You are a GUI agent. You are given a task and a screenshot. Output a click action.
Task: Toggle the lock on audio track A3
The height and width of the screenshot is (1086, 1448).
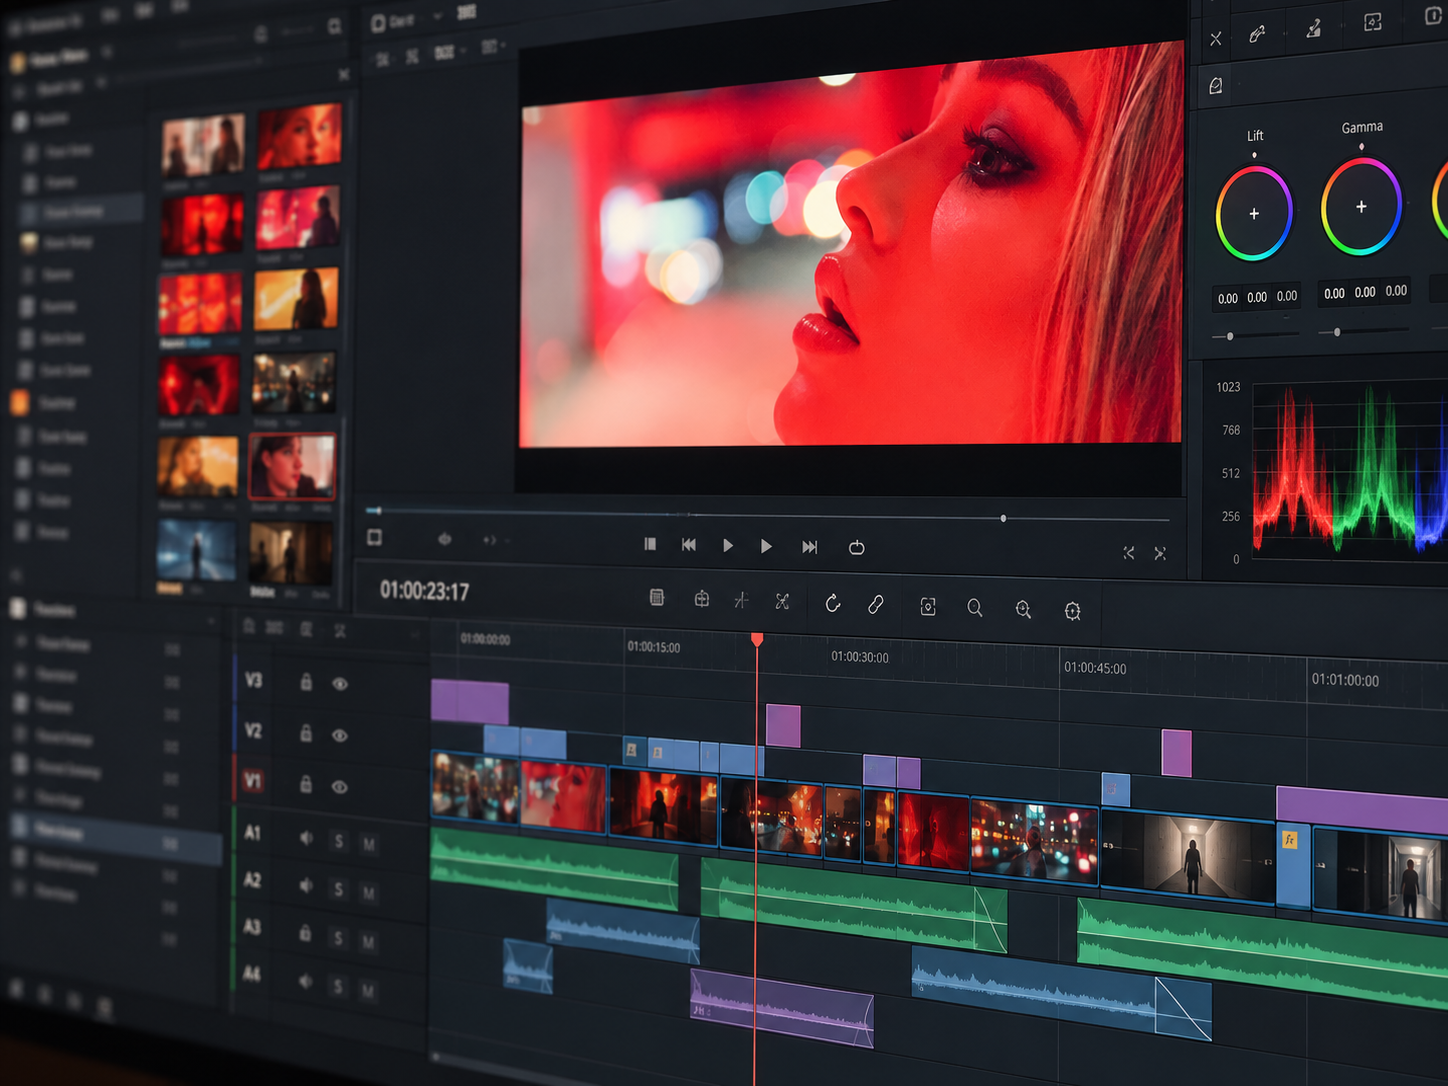tap(305, 933)
